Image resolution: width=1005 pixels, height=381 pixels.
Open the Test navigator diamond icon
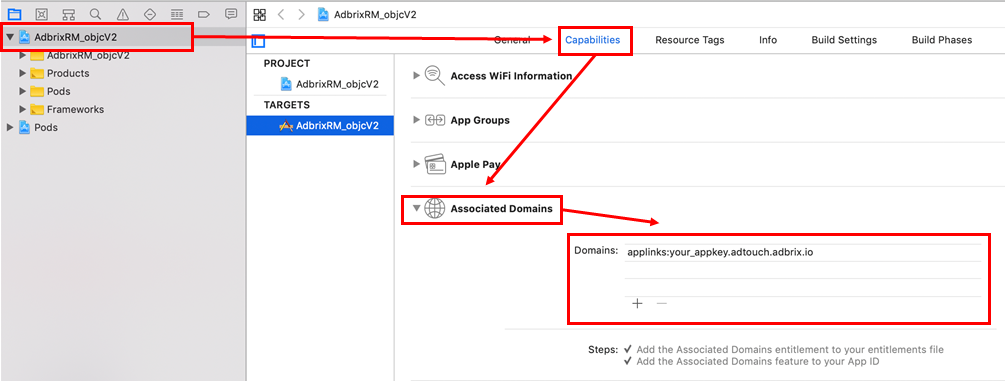(x=150, y=13)
